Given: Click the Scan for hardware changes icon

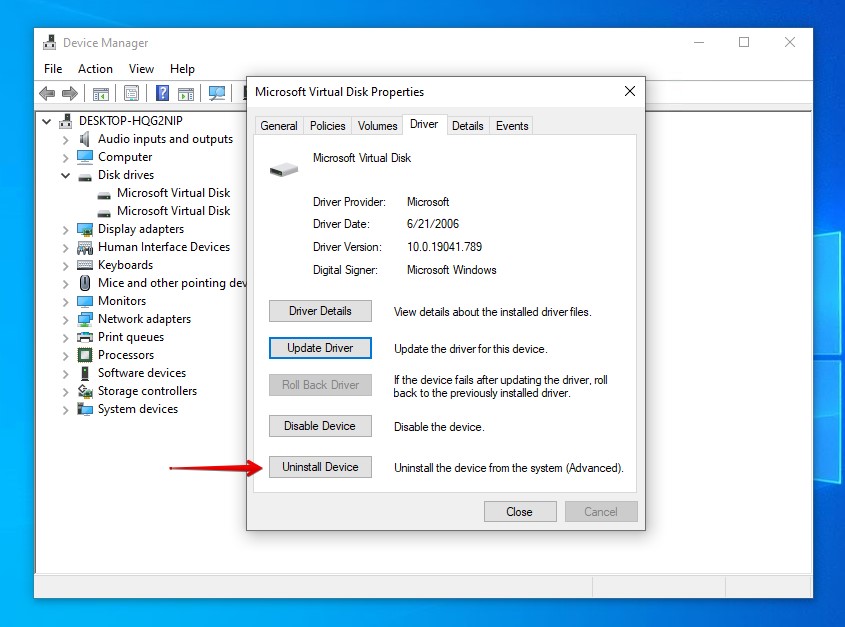Looking at the screenshot, I should click(x=217, y=93).
